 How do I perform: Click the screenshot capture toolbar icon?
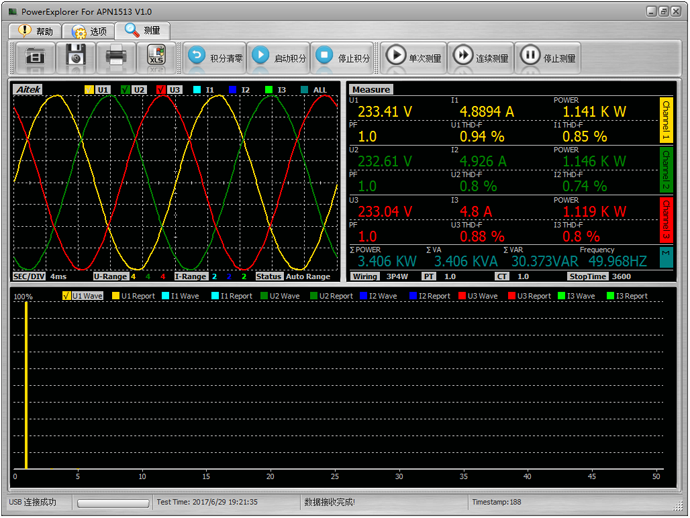pos(35,57)
